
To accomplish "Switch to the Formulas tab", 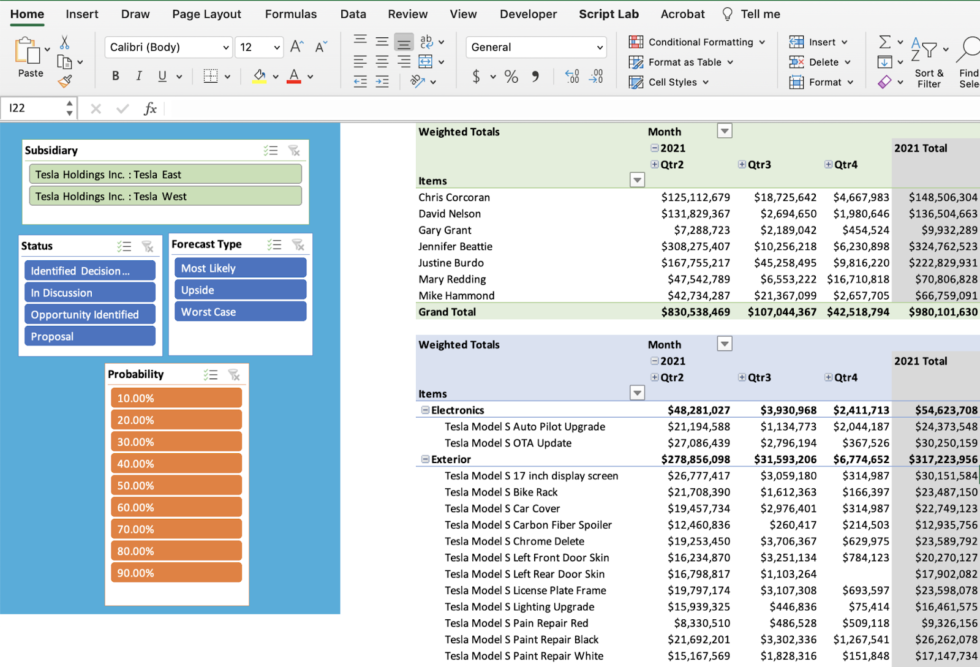I will pos(290,14).
